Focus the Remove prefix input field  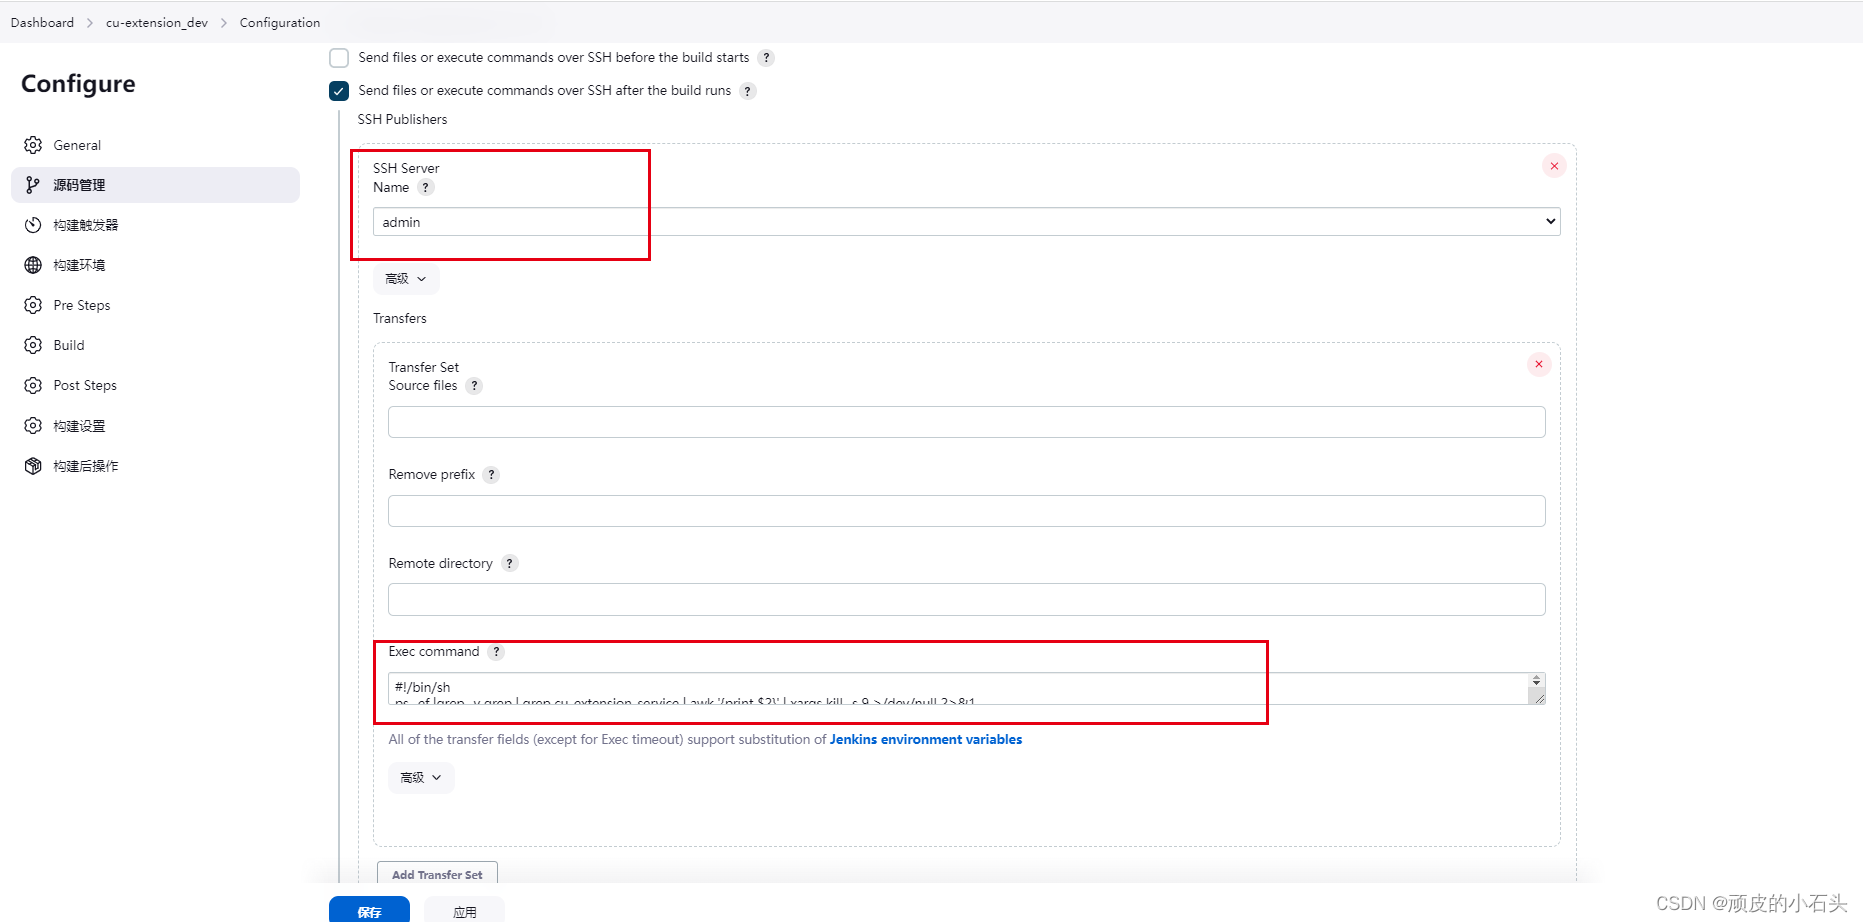966,511
